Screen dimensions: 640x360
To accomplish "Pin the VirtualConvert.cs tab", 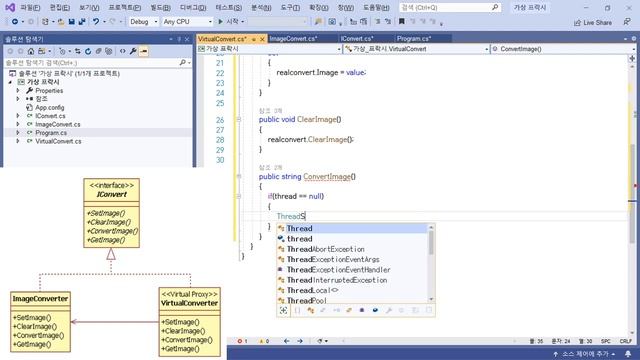I will click(254, 39).
